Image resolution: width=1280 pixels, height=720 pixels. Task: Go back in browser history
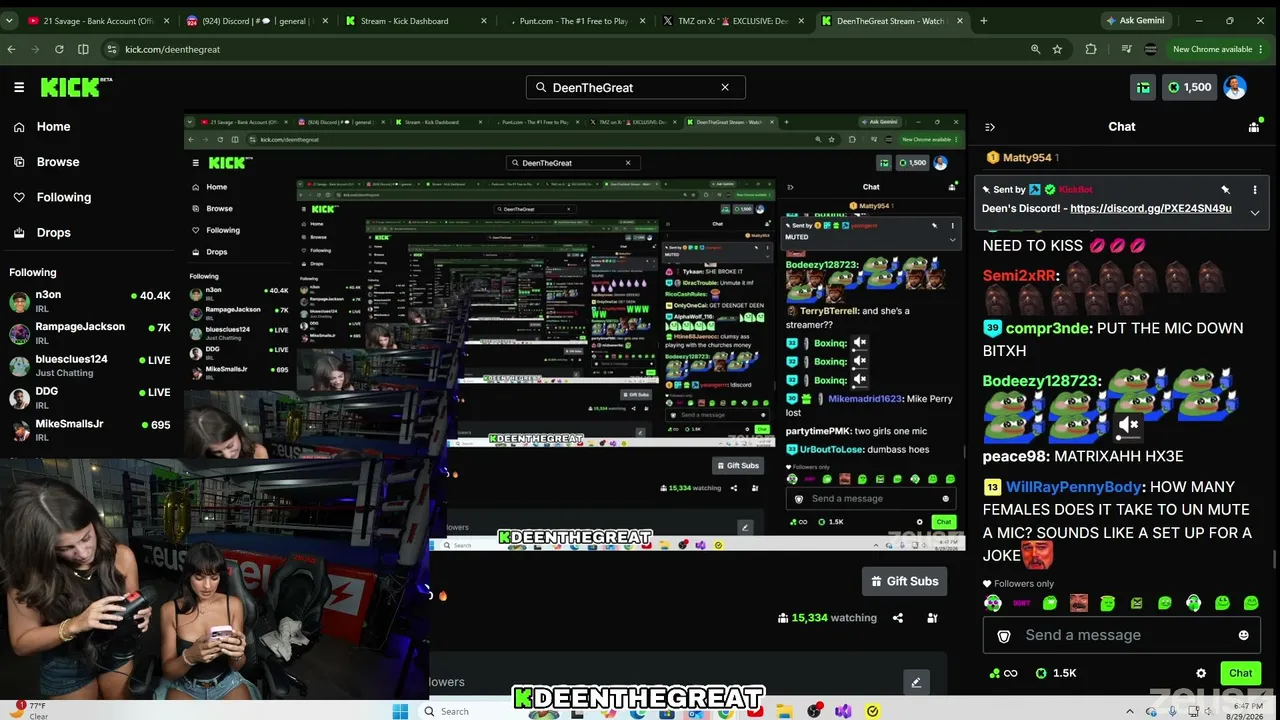click(12, 49)
